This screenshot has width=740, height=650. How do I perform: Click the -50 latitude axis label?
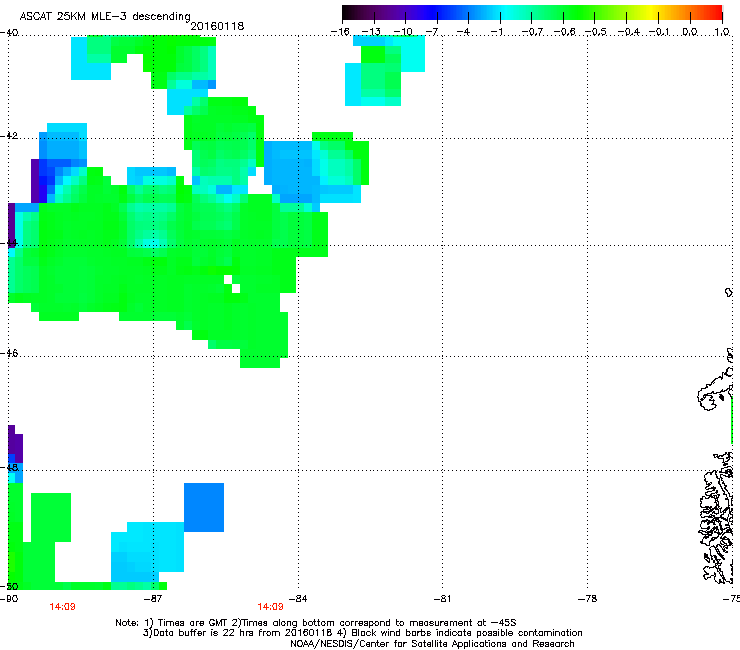(x=9, y=586)
